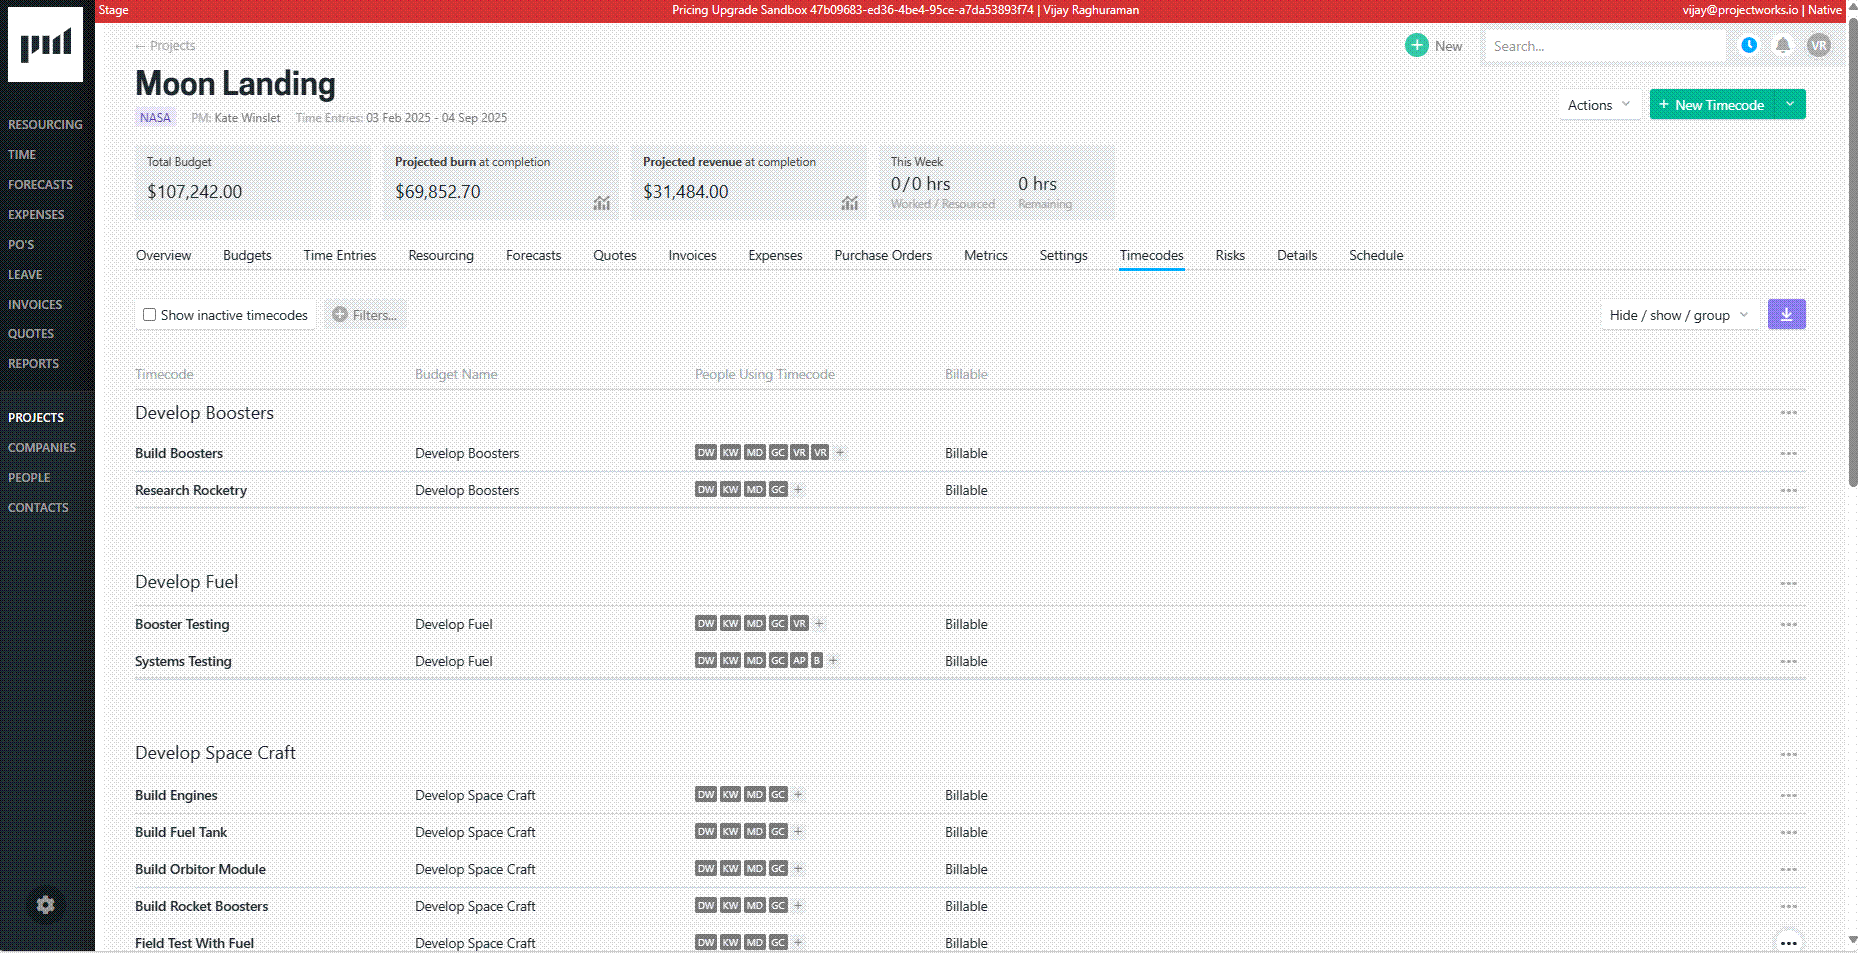The image size is (1858, 953).
Task: Navigate to EXPENSES in sidebar
Action: pos(36,215)
